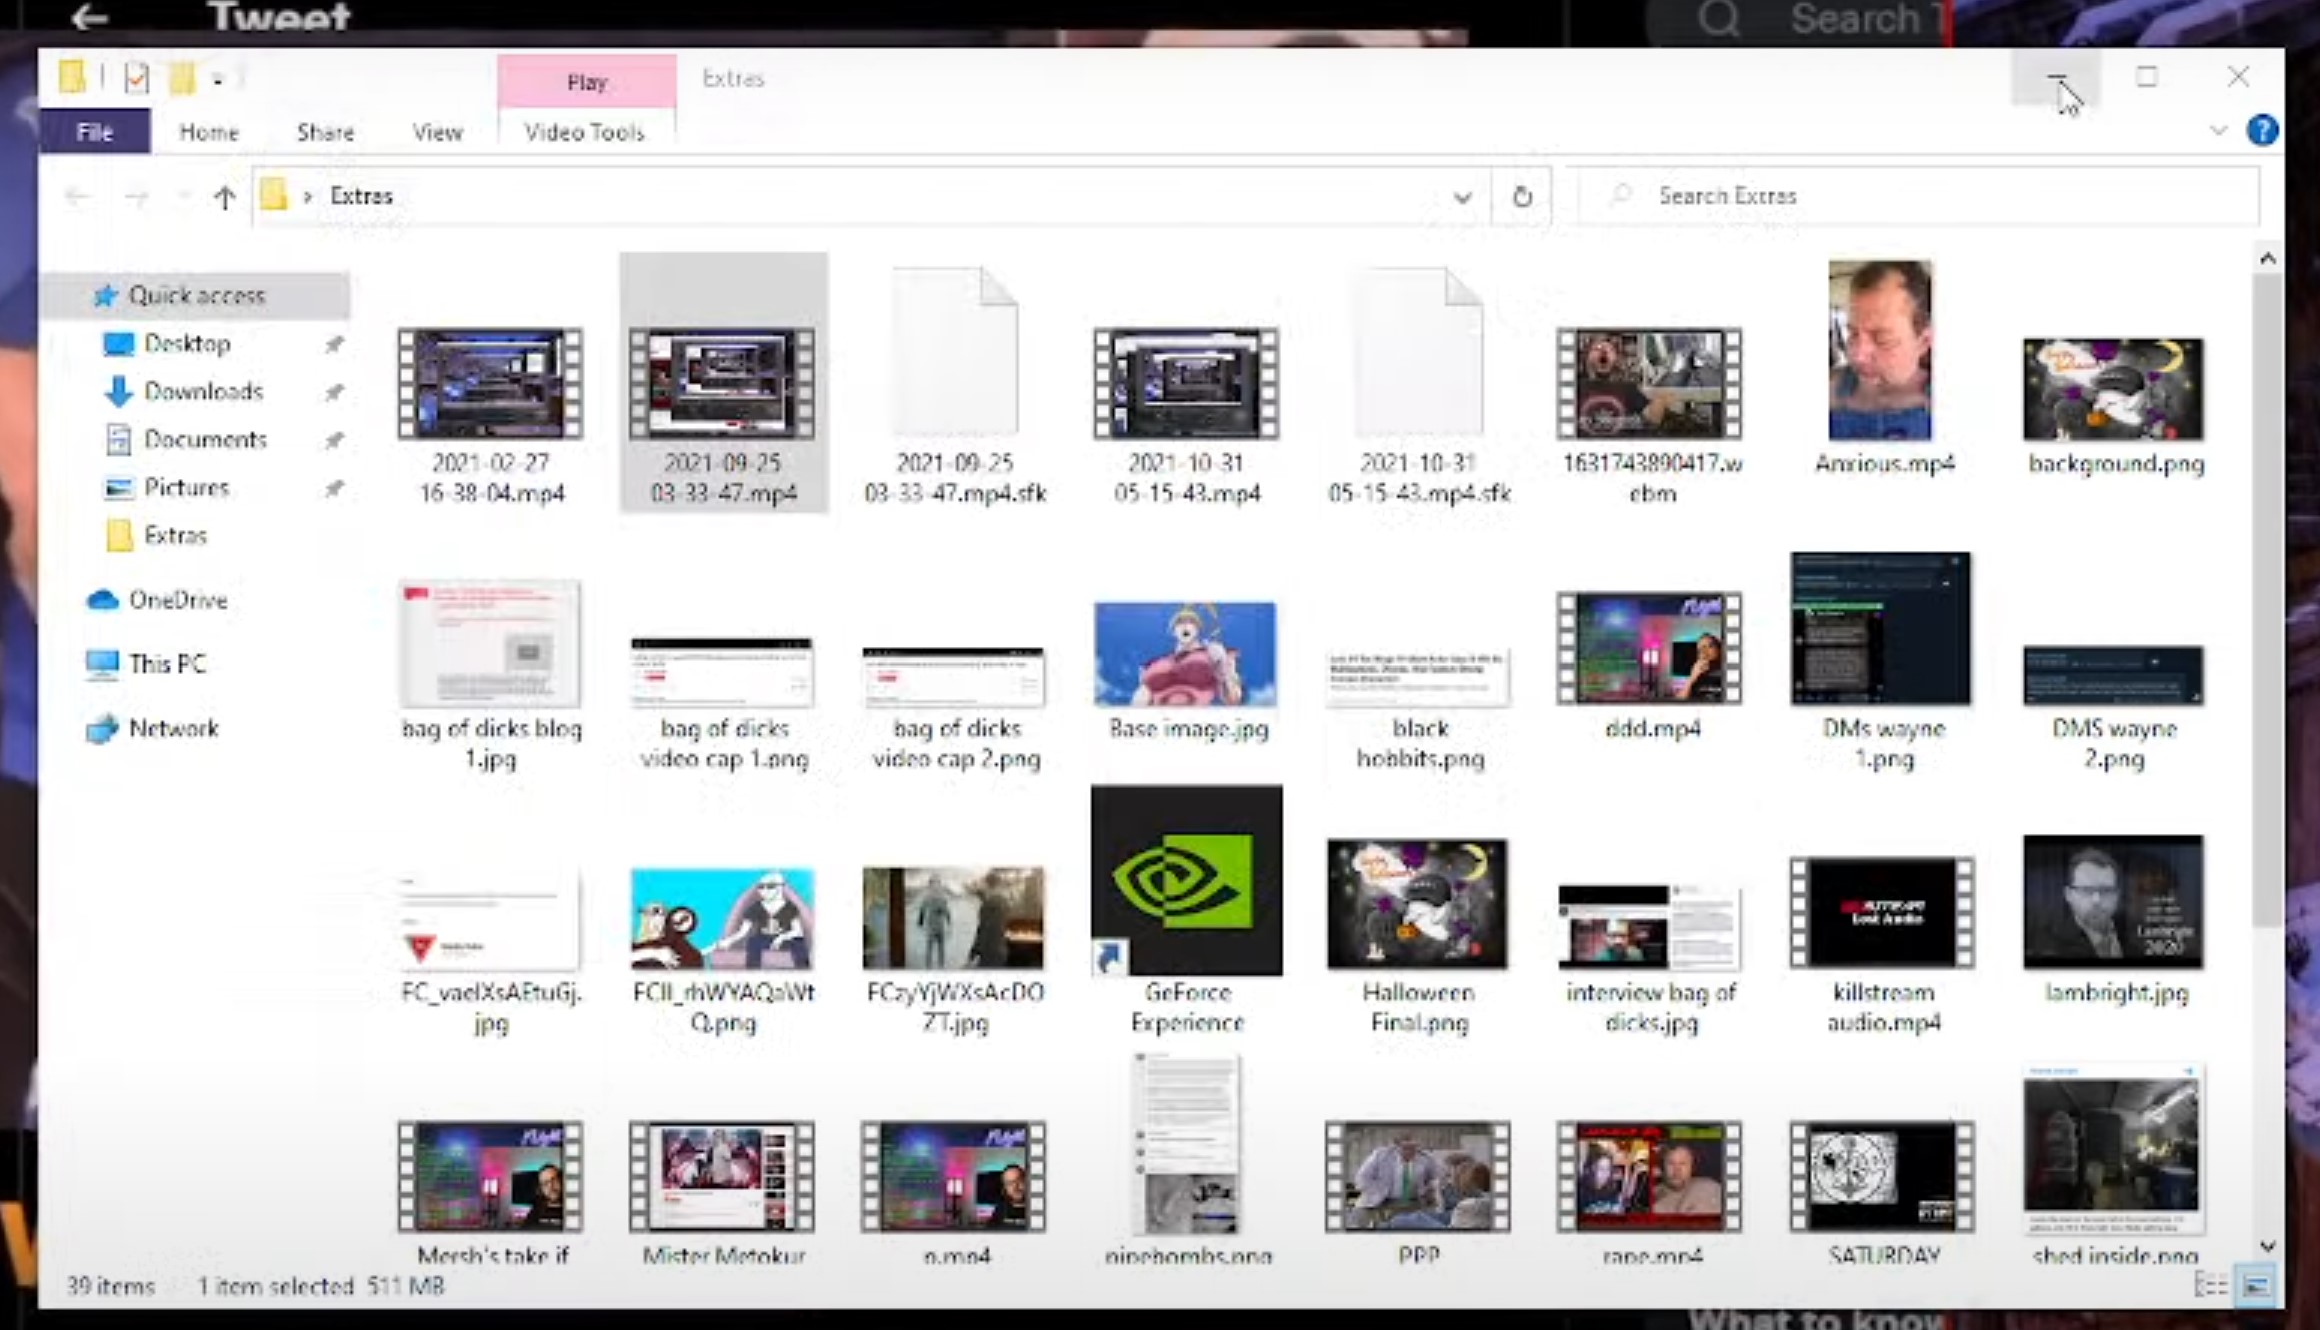Click the pink Play contextual tab
The image size is (2320, 1330).
coord(587,82)
